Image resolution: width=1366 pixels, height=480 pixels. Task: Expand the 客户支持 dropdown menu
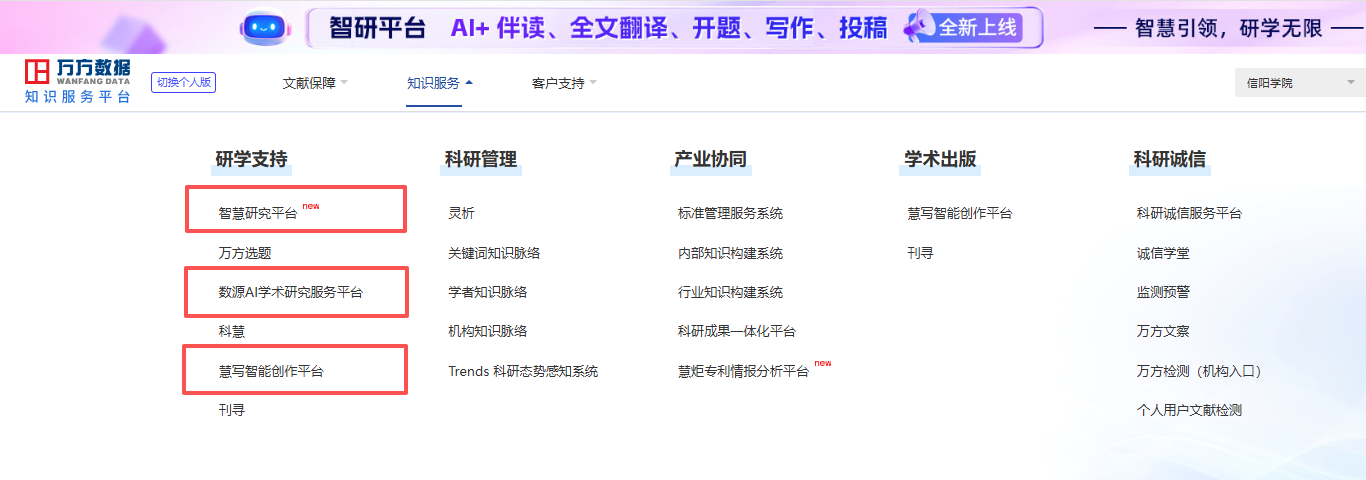coord(564,83)
